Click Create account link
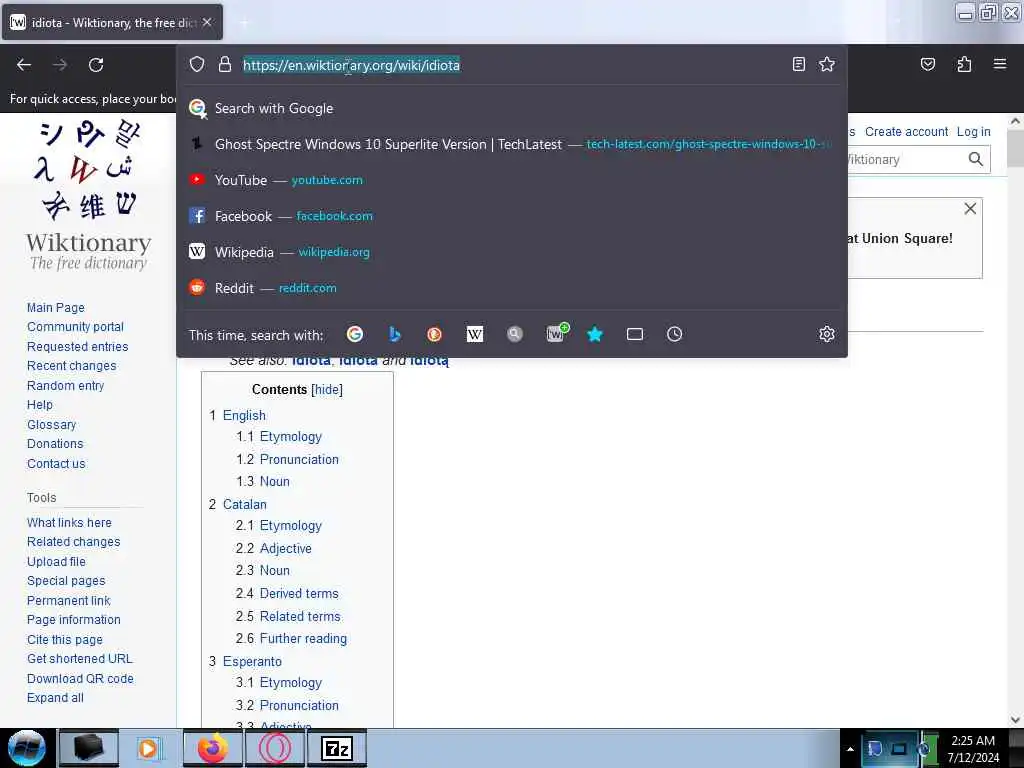Viewport: 1024px width, 768px height. click(x=906, y=132)
